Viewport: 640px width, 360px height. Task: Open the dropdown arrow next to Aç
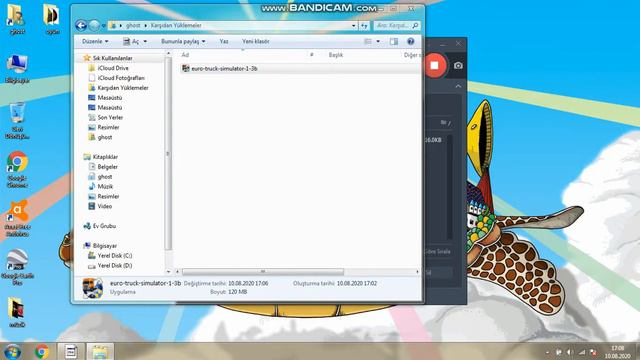145,42
